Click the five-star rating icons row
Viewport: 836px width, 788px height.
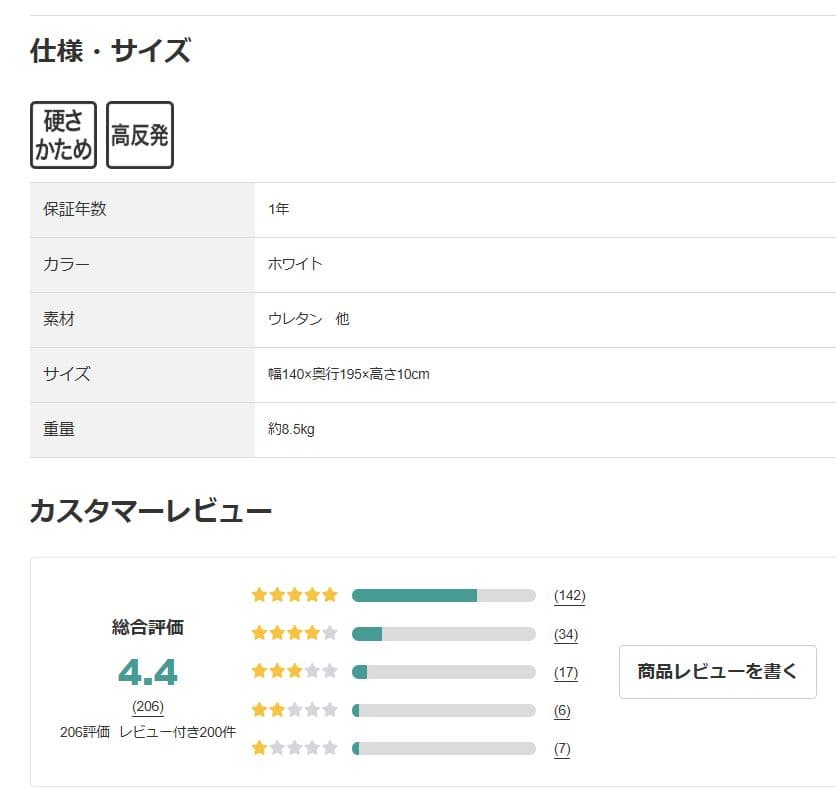pos(294,595)
